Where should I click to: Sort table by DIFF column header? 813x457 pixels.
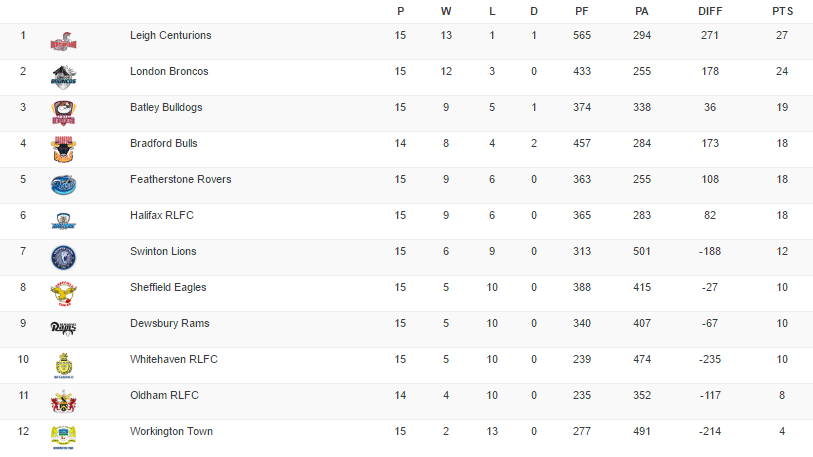click(x=711, y=11)
